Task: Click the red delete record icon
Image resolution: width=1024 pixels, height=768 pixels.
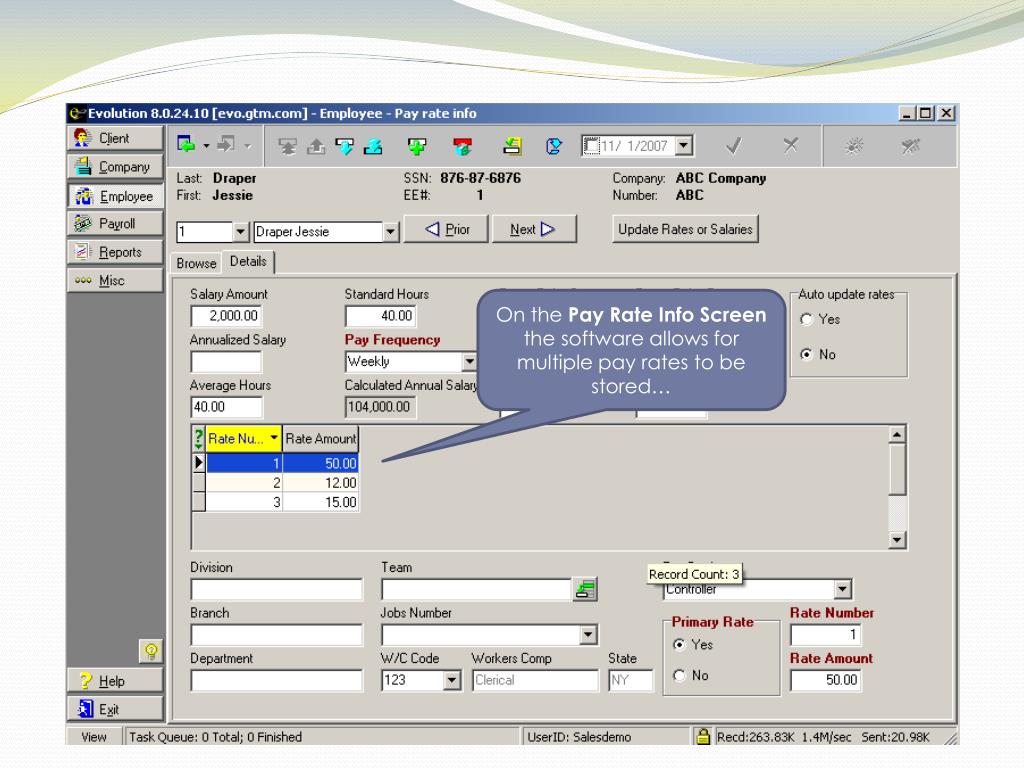Action: [462, 146]
